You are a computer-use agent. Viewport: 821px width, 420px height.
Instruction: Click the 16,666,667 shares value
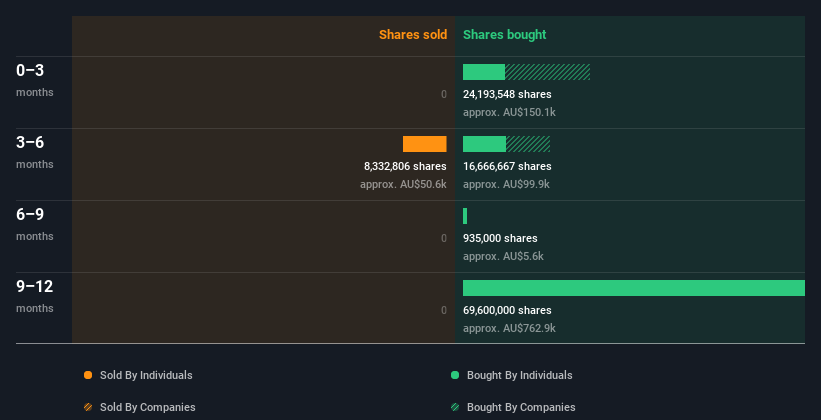[x=507, y=167]
